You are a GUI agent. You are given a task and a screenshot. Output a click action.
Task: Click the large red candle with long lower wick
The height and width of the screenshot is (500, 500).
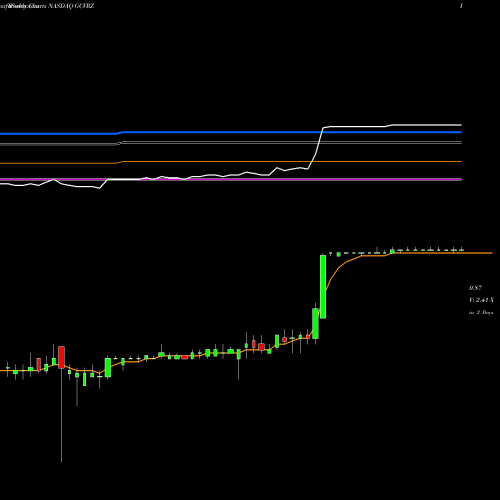[61, 357]
